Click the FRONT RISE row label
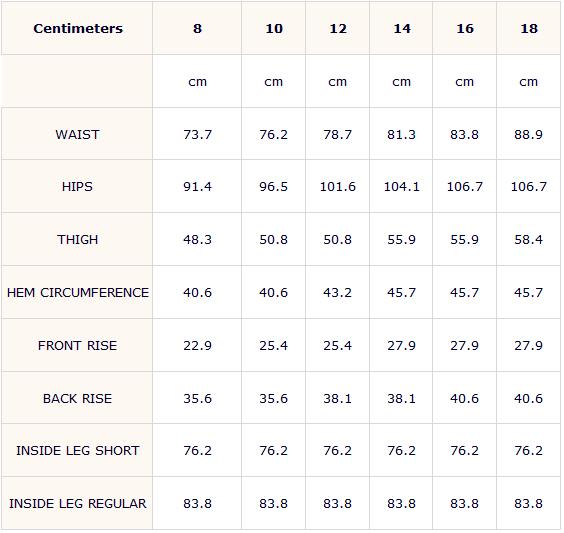The width and height of the screenshot is (564, 533). pos(77,346)
